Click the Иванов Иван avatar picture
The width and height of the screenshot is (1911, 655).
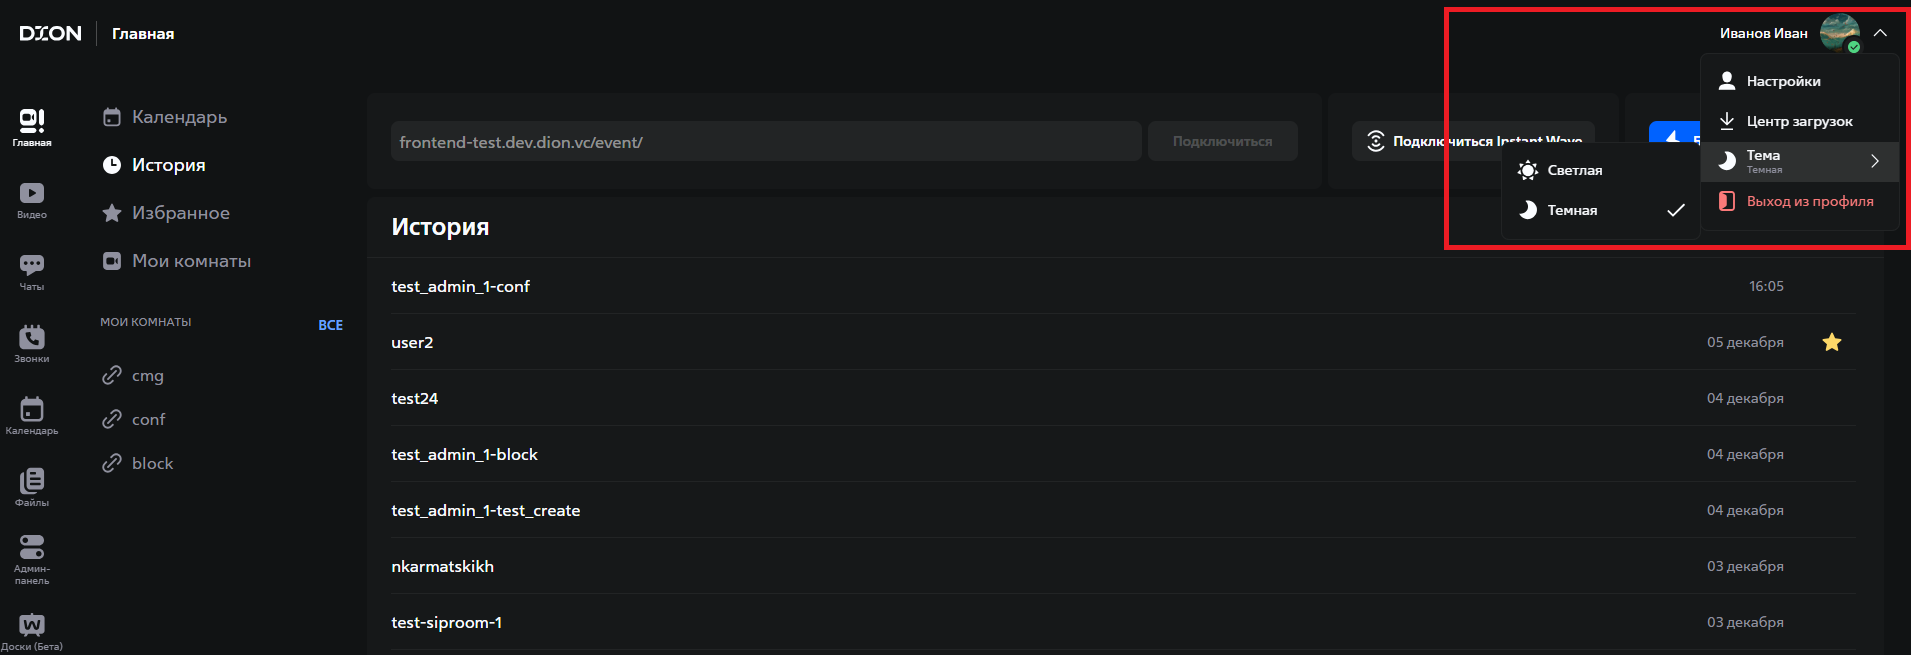pos(1839,33)
